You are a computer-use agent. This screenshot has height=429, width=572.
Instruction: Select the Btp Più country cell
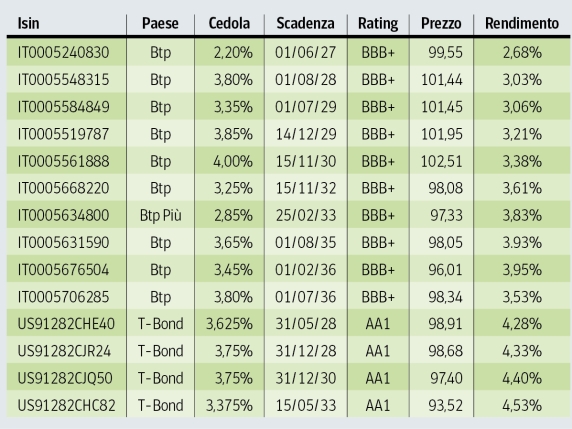click(161, 216)
